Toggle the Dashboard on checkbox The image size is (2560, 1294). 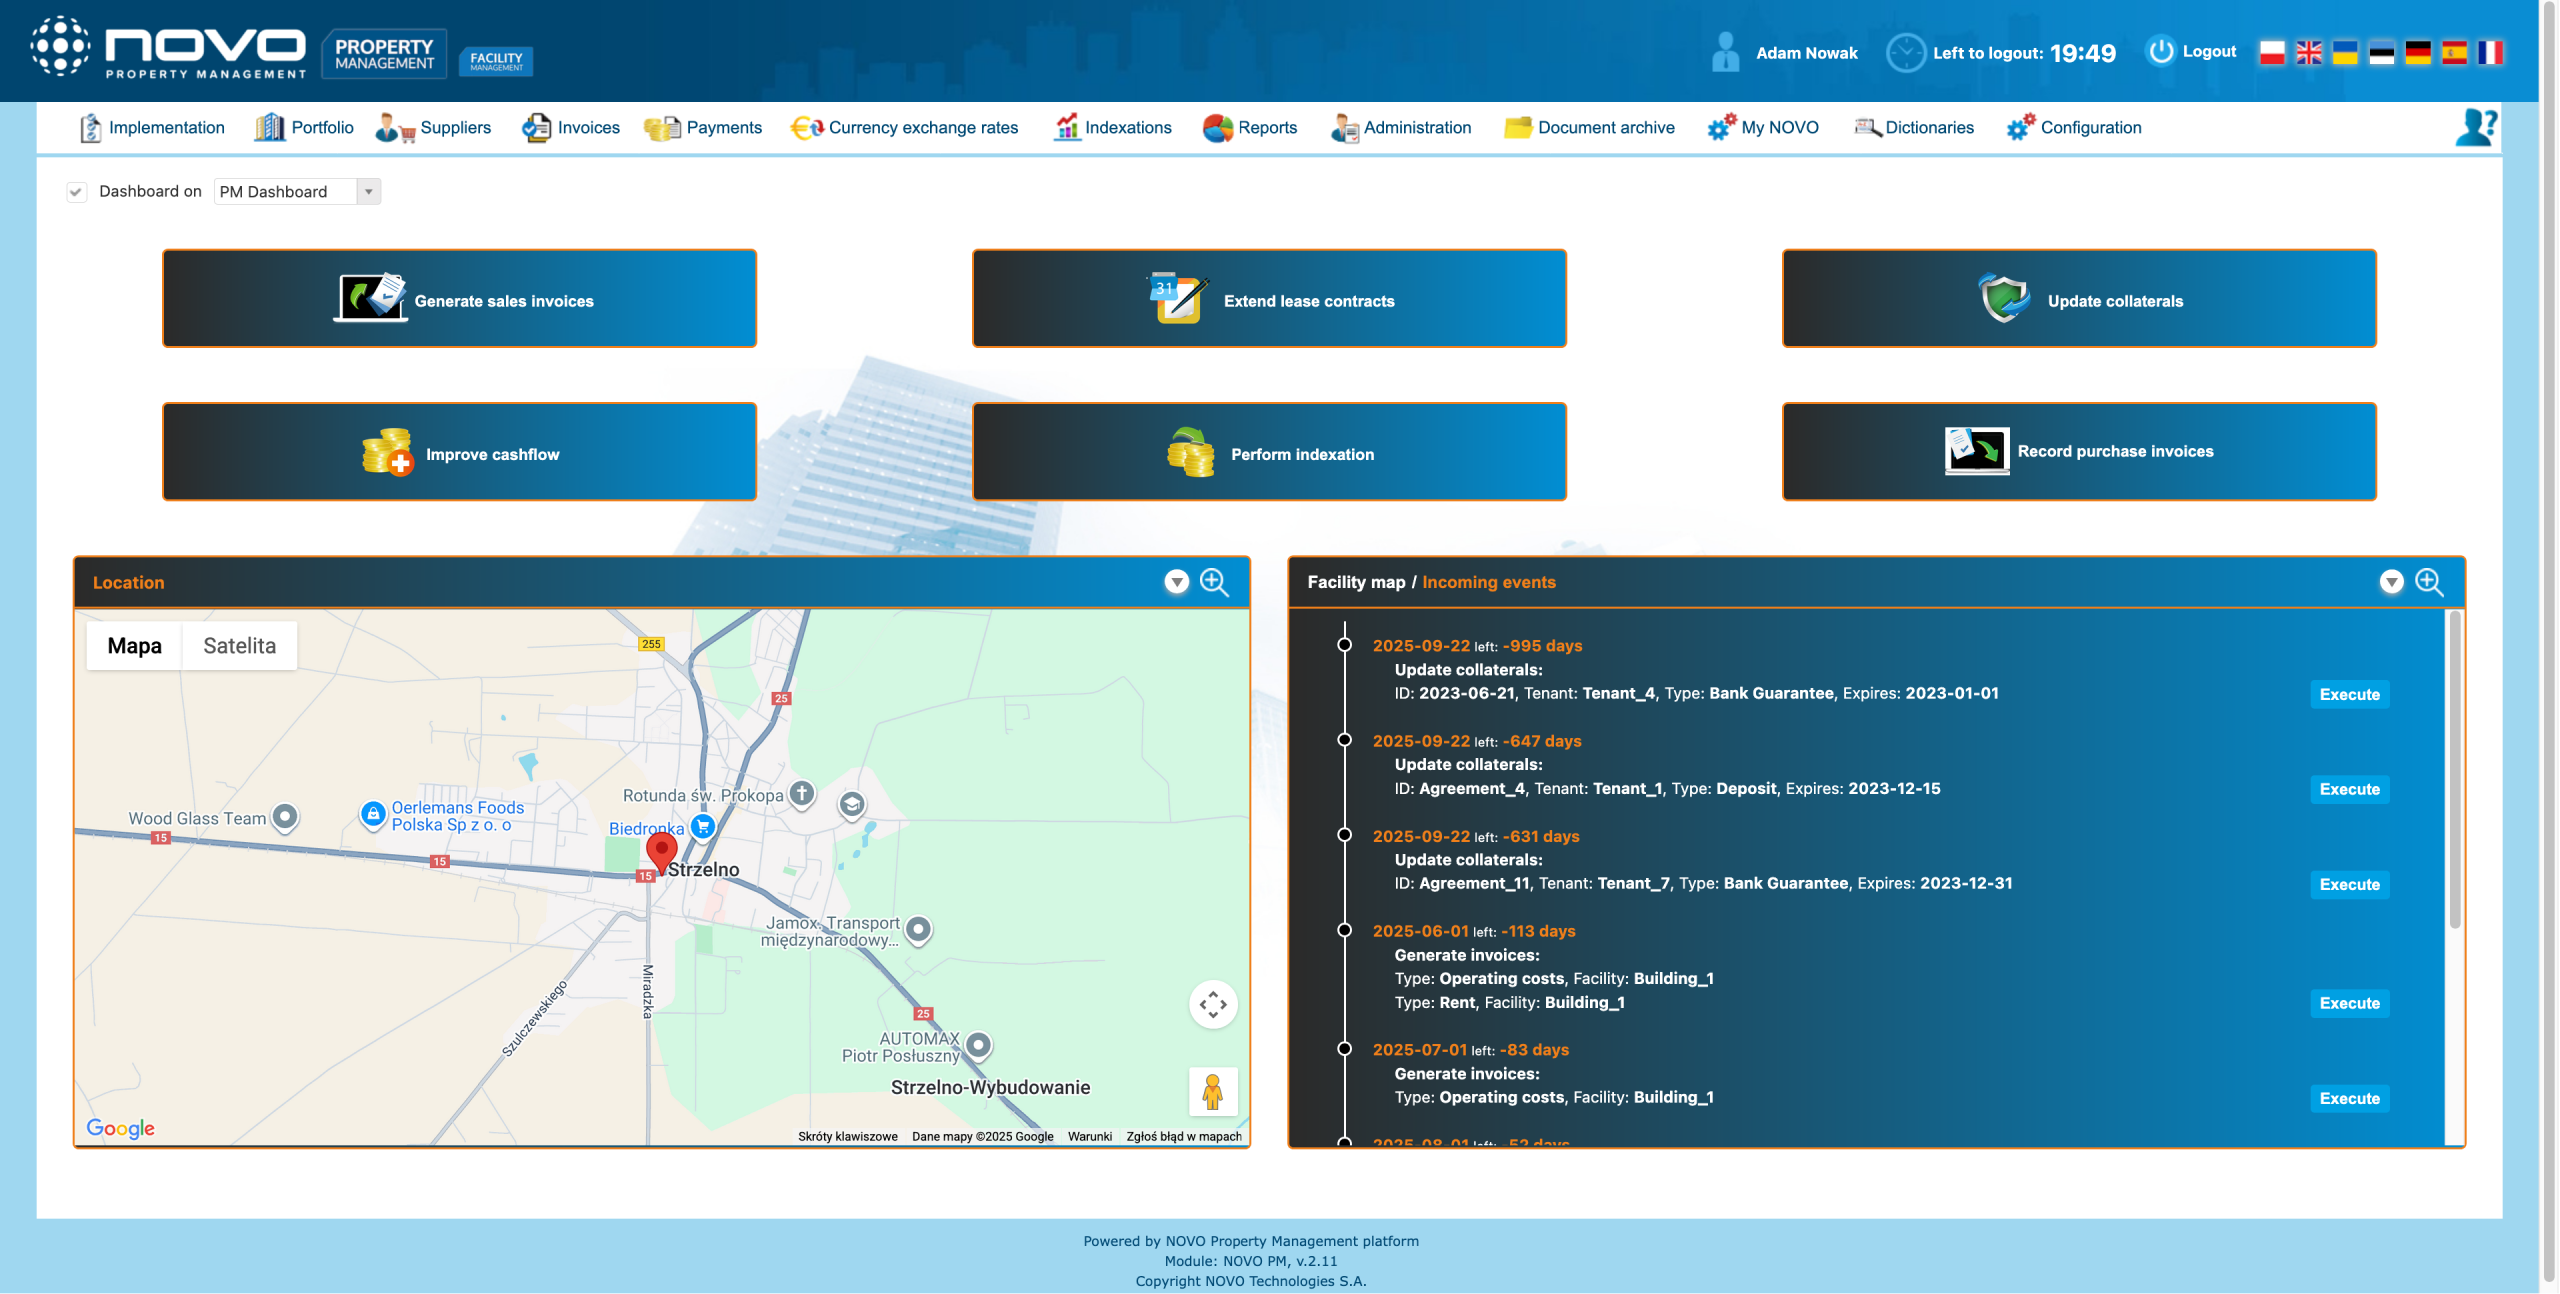click(x=76, y=192)
